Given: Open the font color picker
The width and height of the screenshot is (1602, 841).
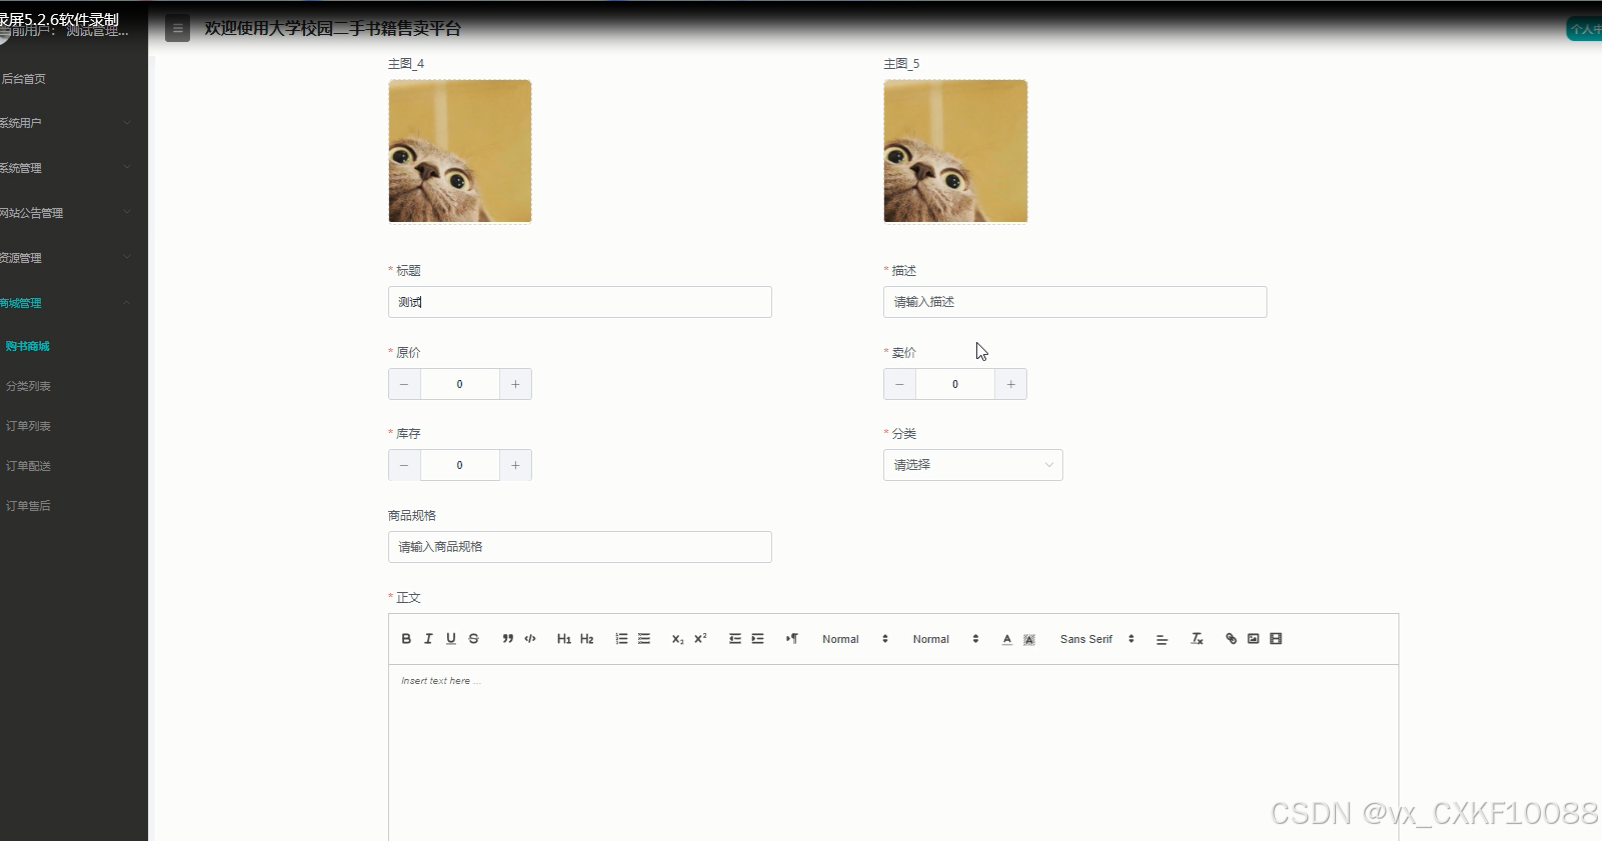Looking at the screenshot, I should click(x=1007, y=639).
